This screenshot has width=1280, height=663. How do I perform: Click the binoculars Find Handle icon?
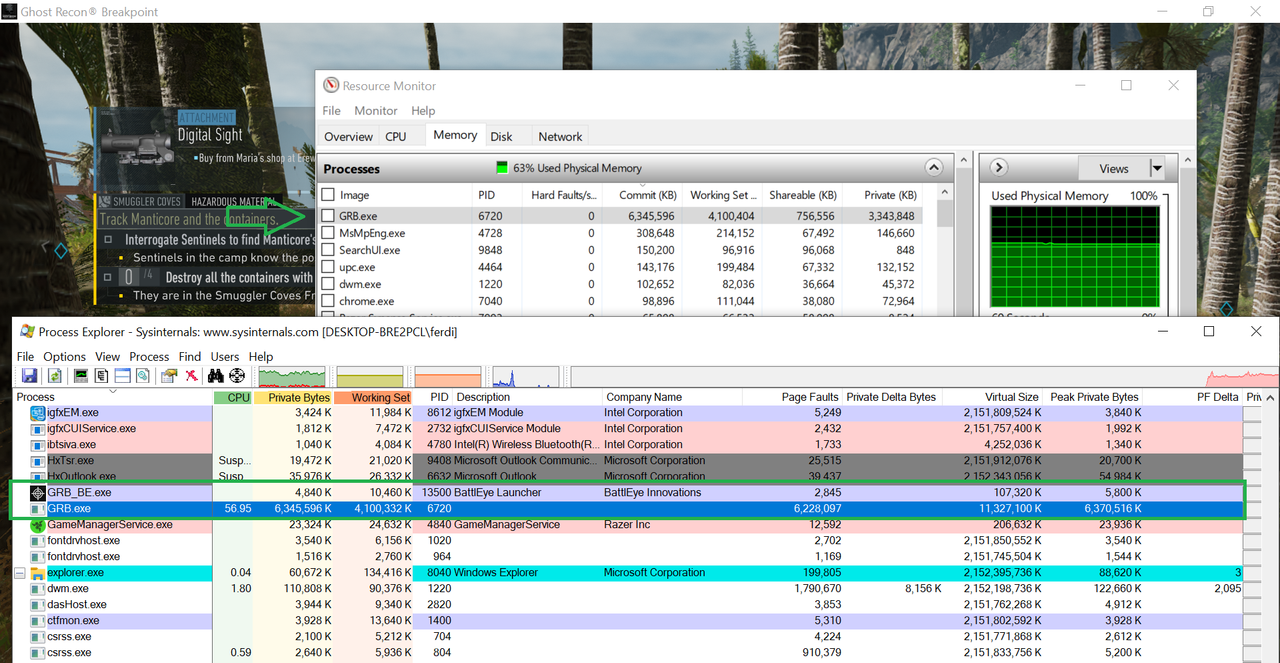tap(215, 375)
